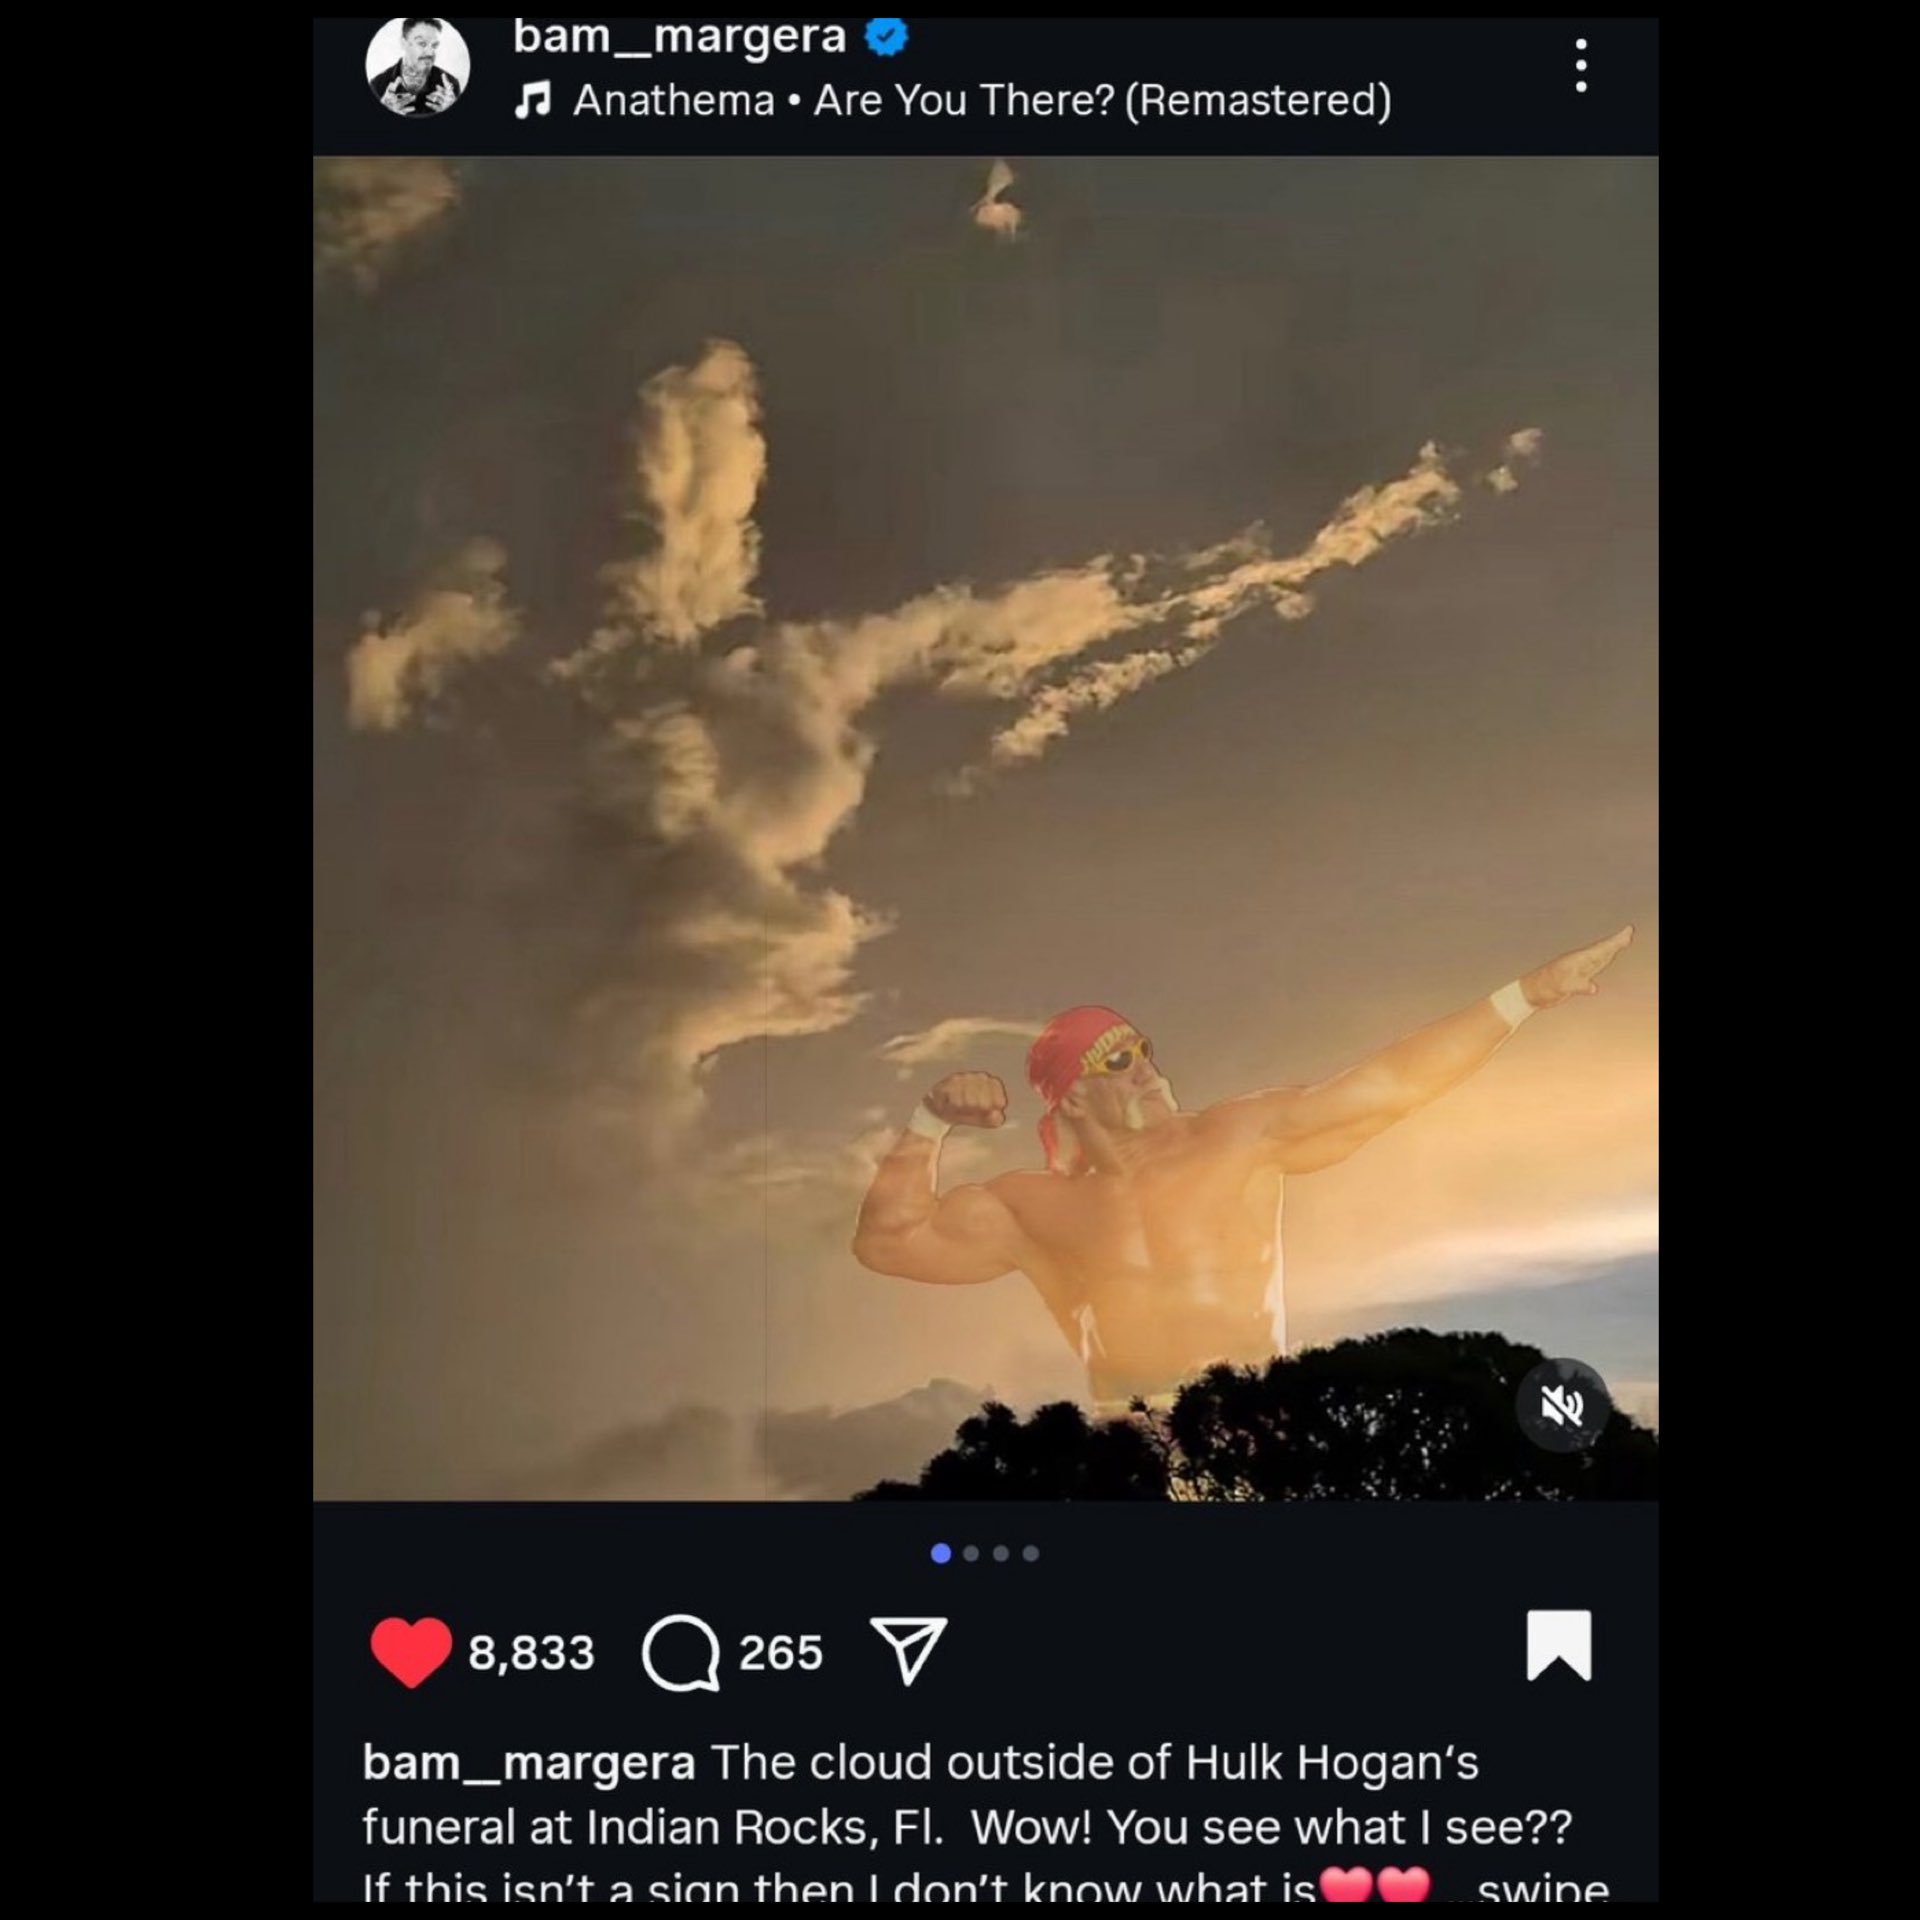Image resolution: width=1920 pixels, height=1920 pixels.
Task: Jump to second carousel dot
Action: (971, 1553)
